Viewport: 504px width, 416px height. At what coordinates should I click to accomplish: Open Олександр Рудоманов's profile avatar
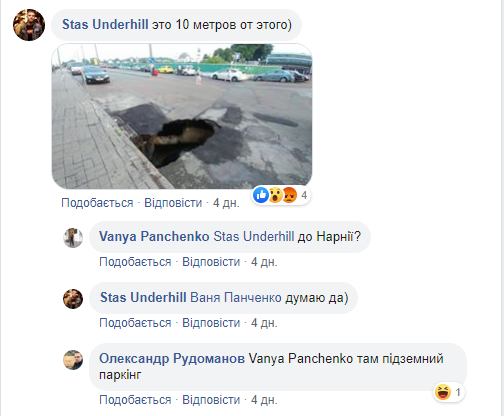(x=73, y=360)
